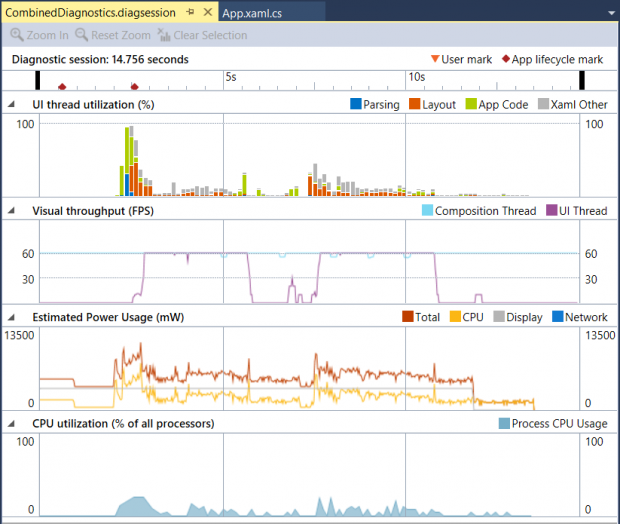Click the first app lifecycle mark on ruler

pos(62,88)
